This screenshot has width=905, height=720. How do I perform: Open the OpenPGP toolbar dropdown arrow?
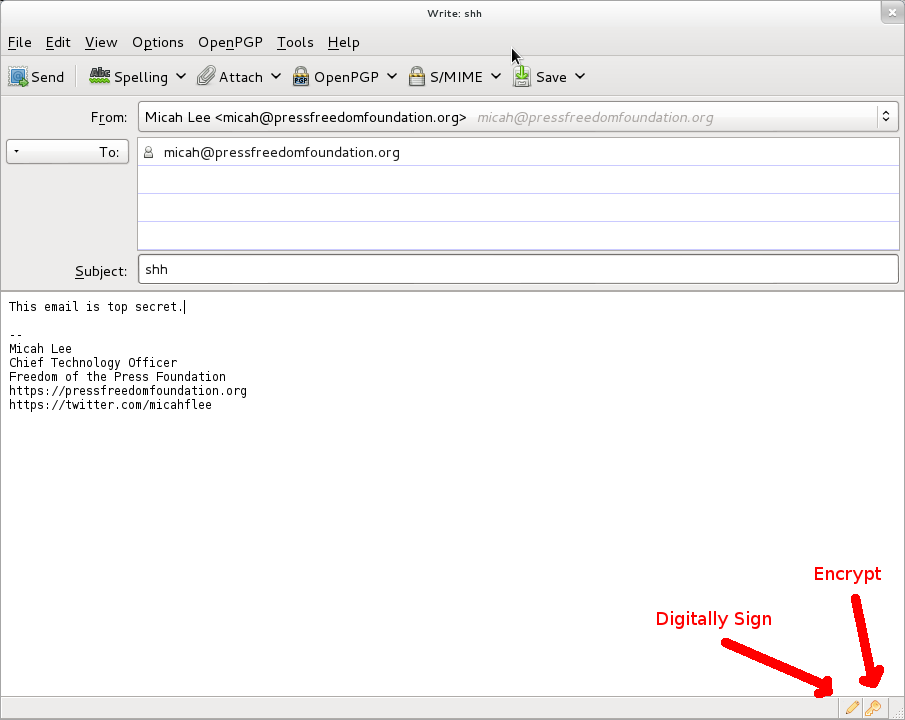(392, 76)
